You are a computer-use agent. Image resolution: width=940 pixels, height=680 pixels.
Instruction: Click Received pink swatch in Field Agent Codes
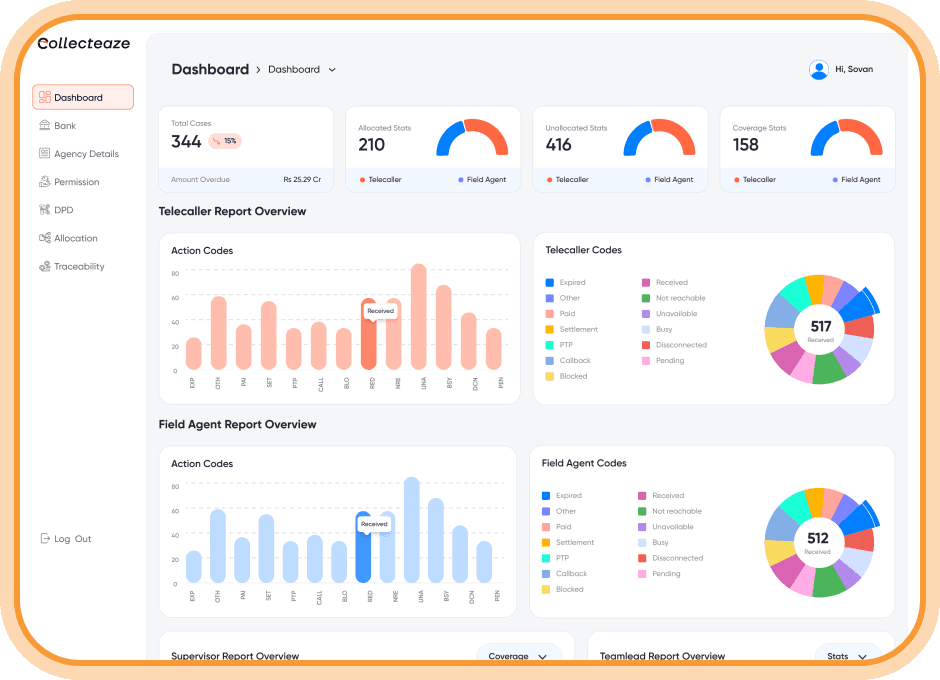click(x=642, y=495)
